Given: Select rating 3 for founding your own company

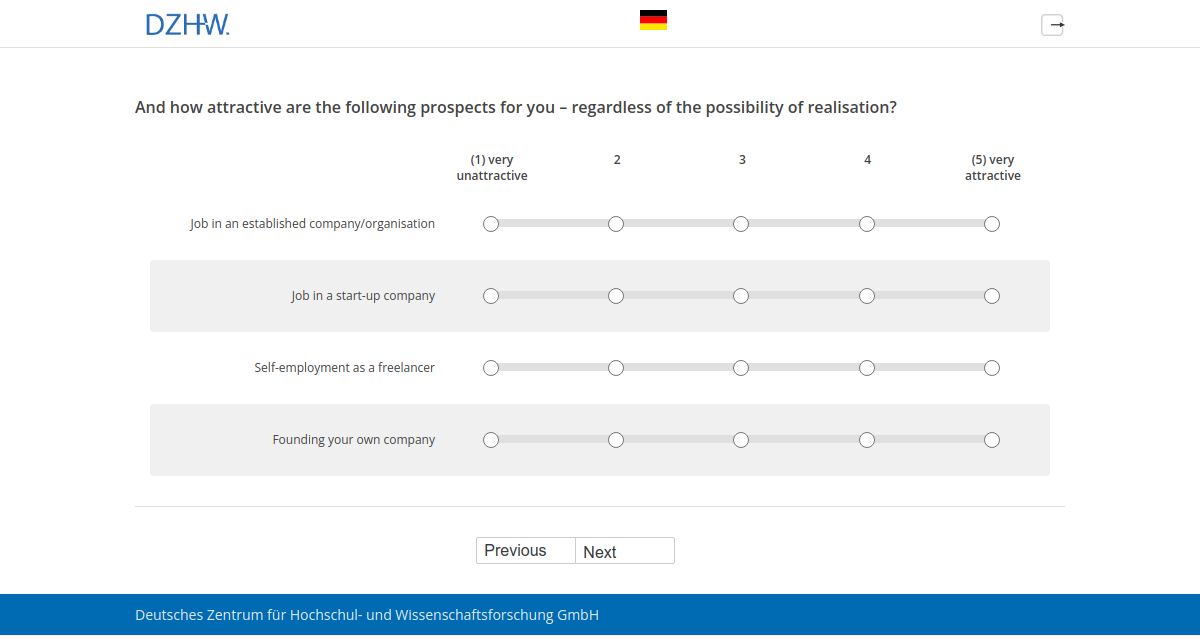Looking at the screenshot, I should click(741, 439).
